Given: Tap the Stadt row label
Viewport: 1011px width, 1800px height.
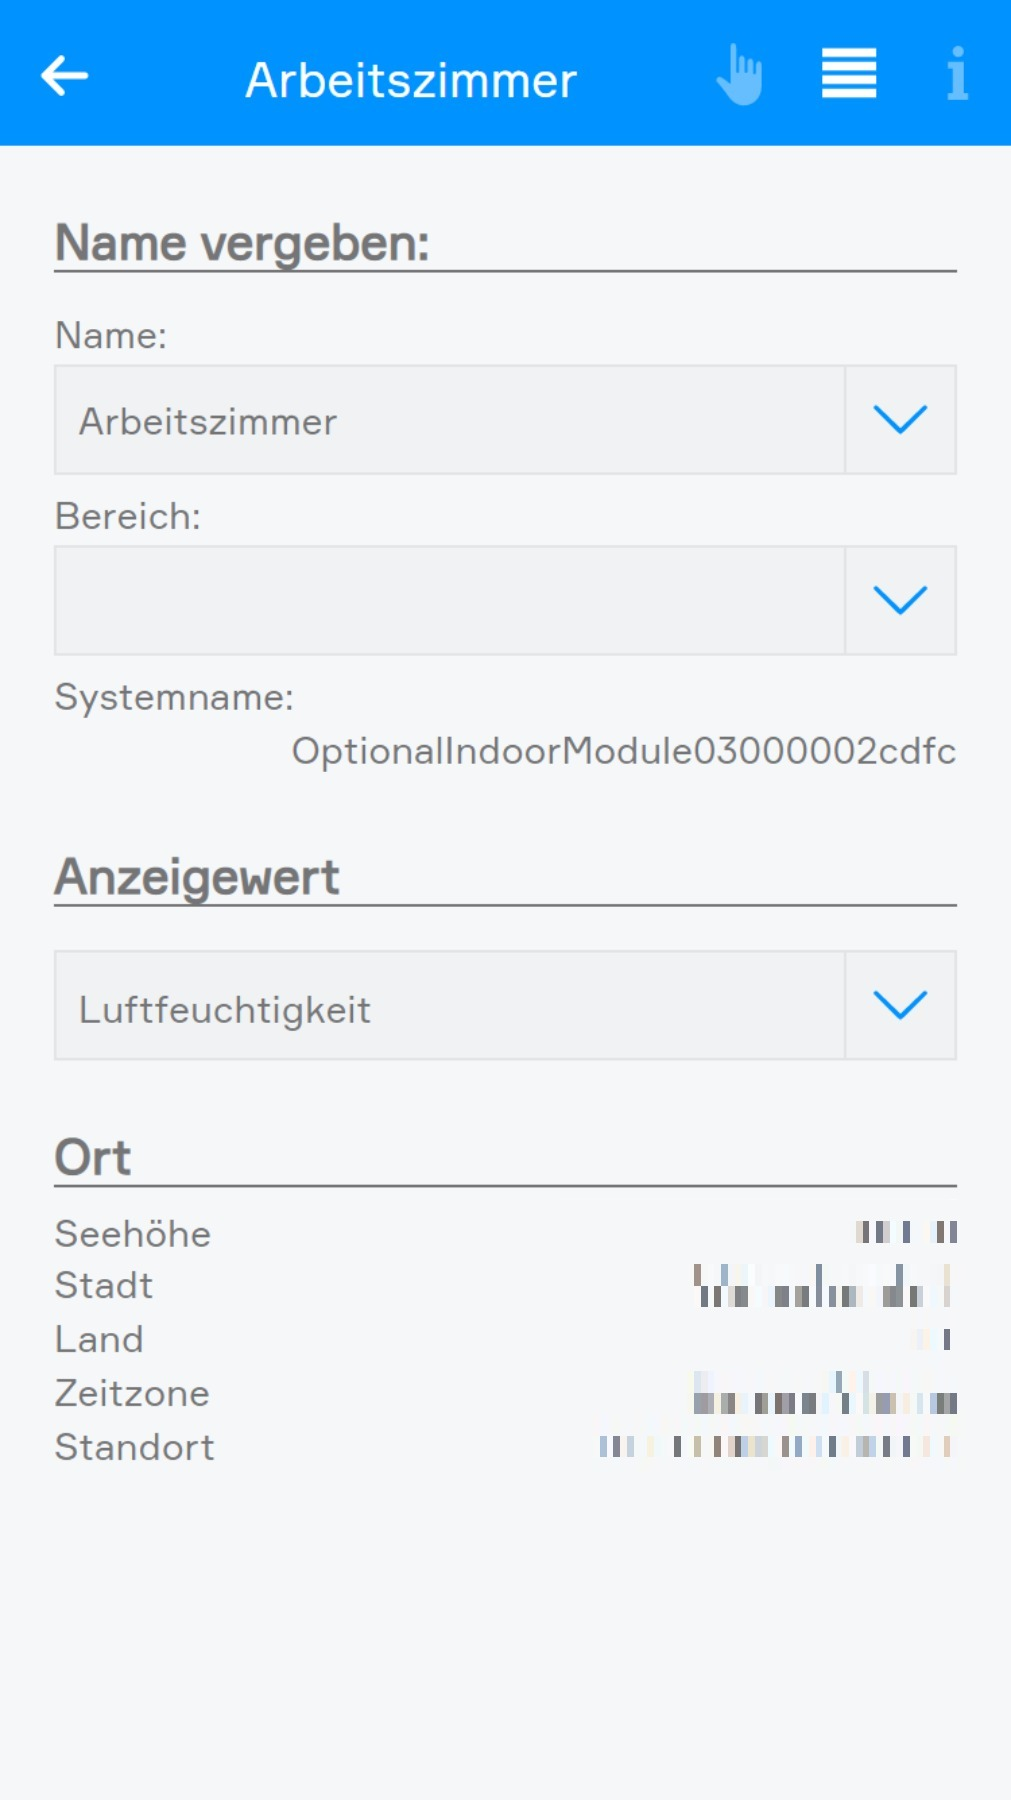Looking at the screenshot, I should pos(104,1286).
